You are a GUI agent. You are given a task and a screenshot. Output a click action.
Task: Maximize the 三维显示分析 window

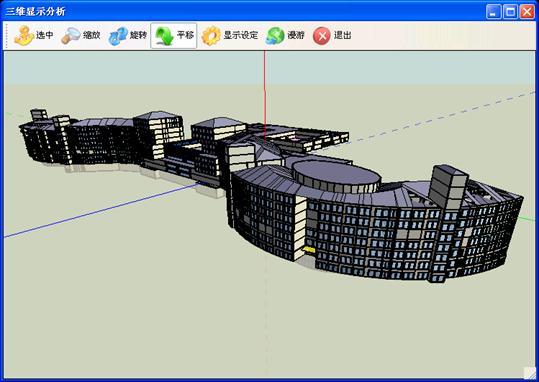pos(510,12)
